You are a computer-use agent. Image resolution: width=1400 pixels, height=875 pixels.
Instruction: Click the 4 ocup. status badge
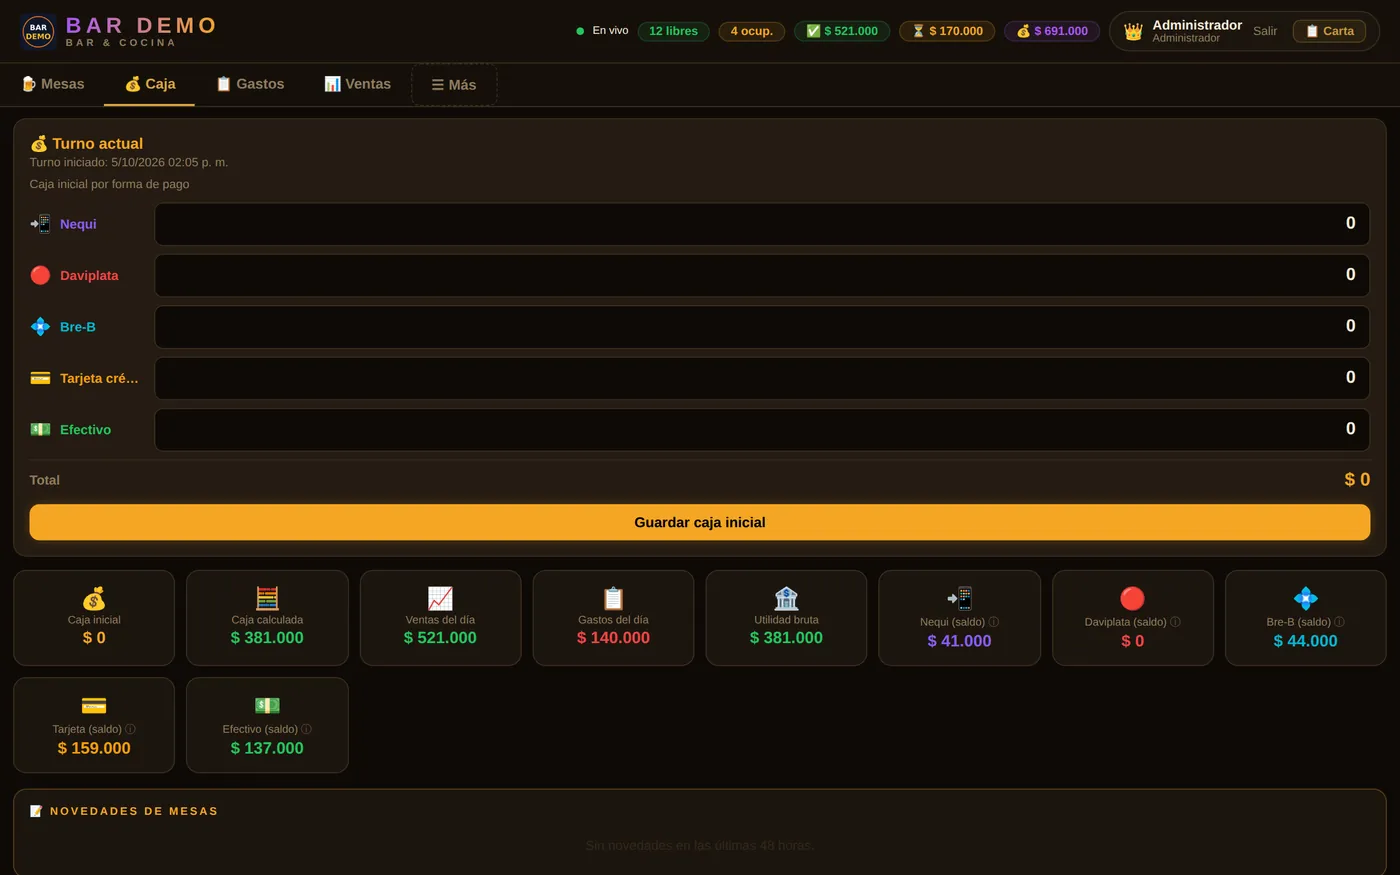pyautogui.click(x=752, y=31)
